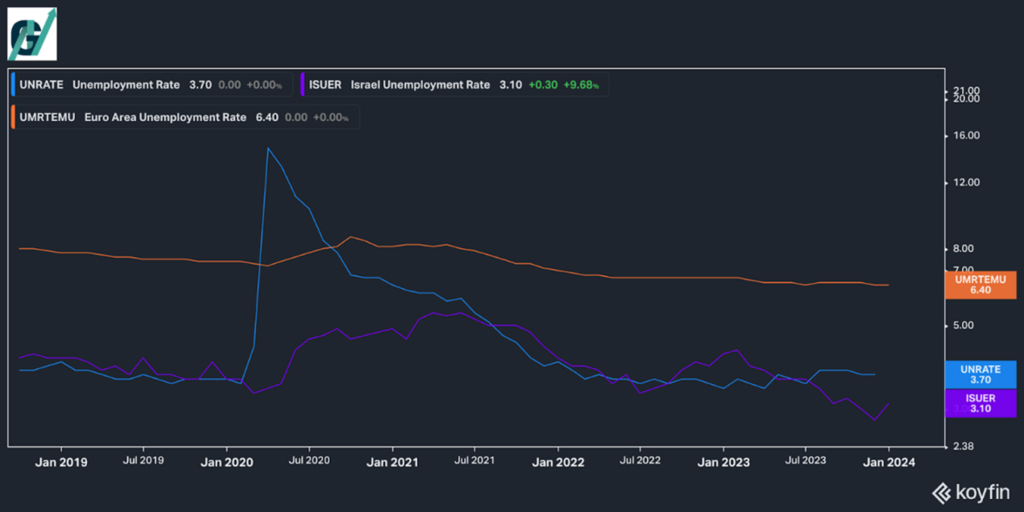Click the purple ISUER color bar
This screenshot has height=512, width=1024.
[x=302, y=85]
